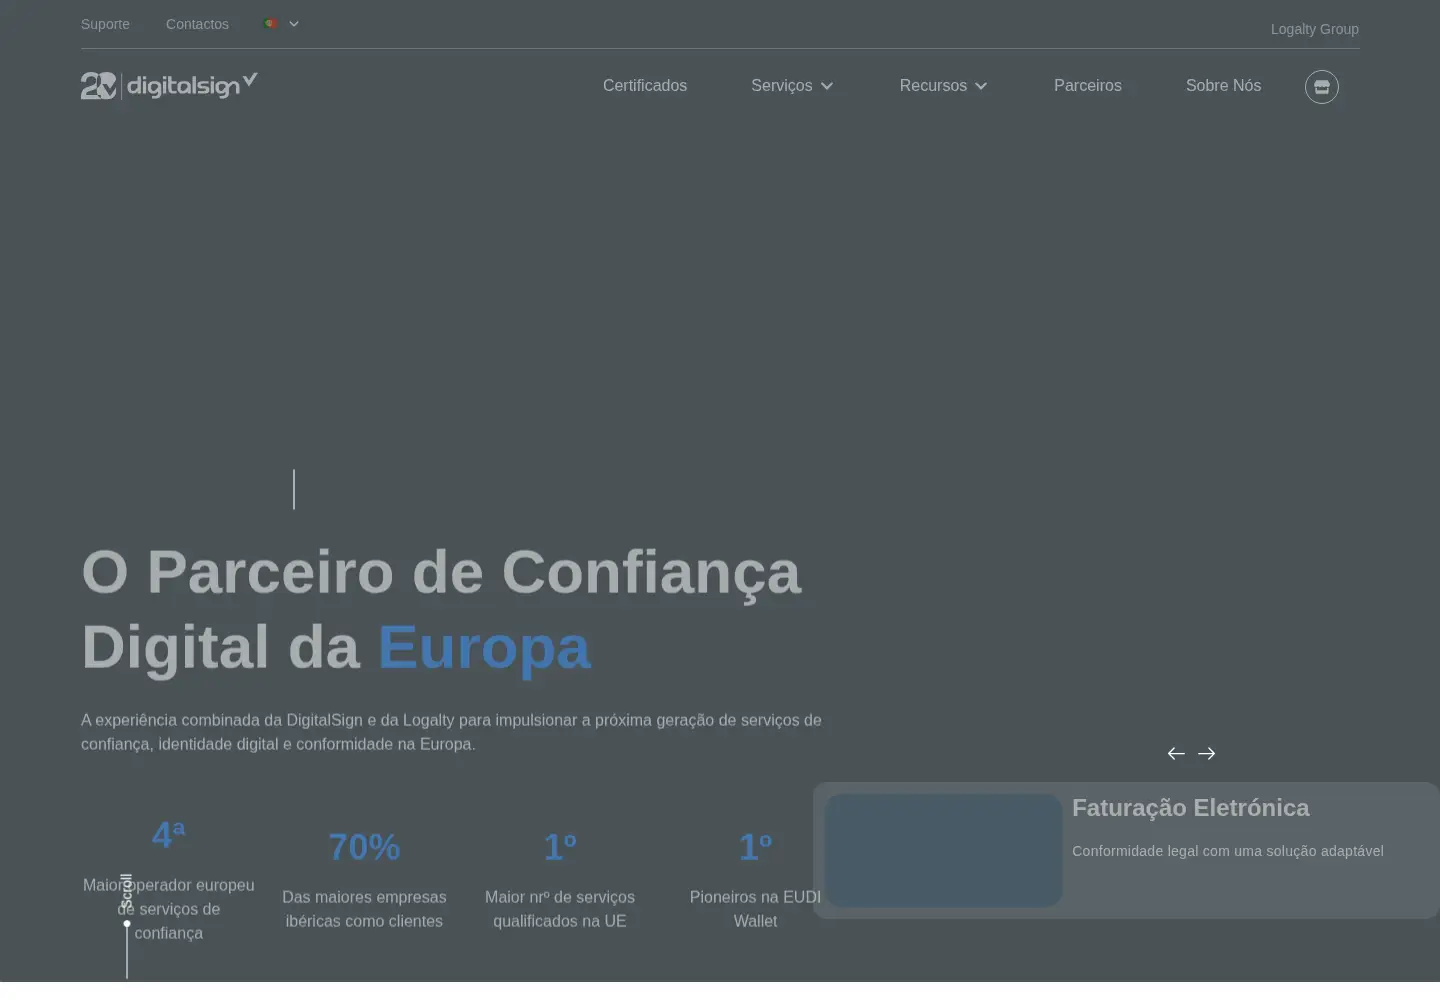
Task: Visit the Contactos link
Action: coord(197,24)
